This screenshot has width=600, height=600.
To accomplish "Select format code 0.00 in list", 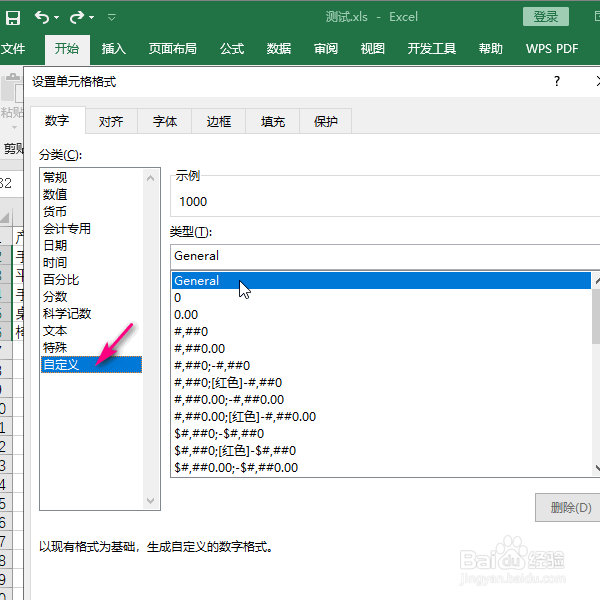I will tap(381, 315).
